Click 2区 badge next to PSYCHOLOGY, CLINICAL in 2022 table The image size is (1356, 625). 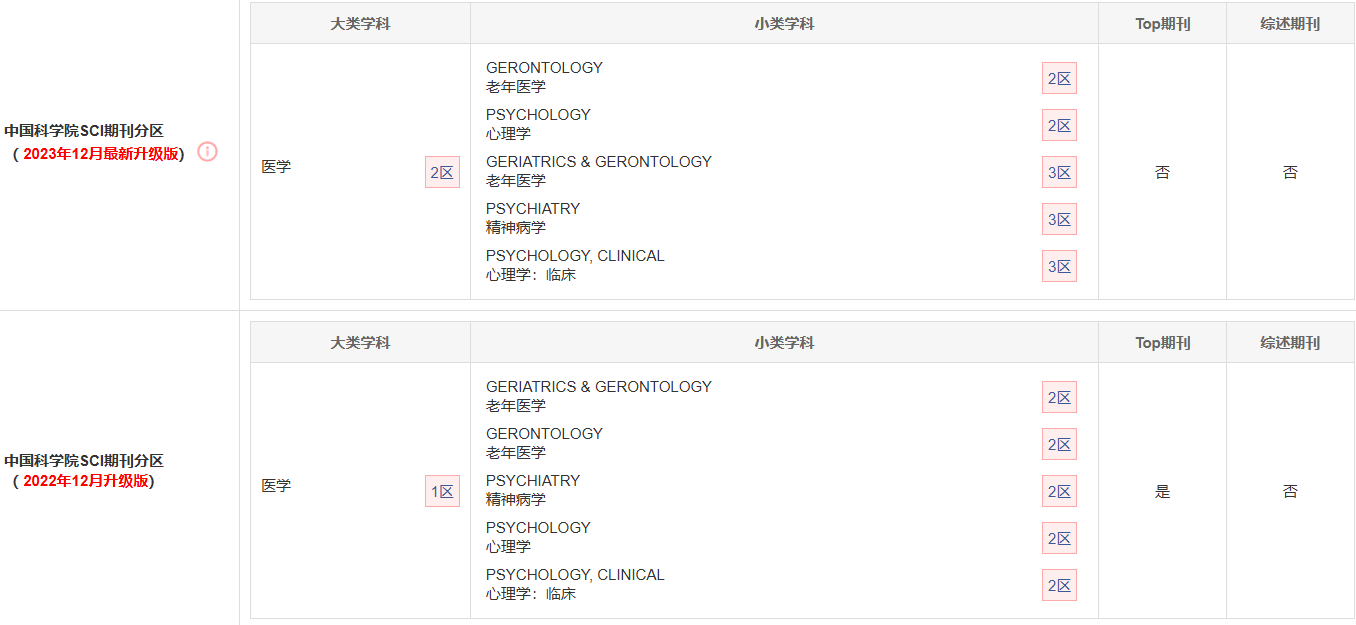(1059, 585)
